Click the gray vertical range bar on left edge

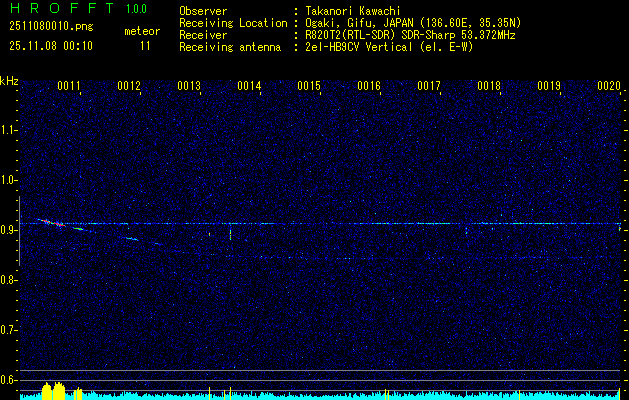[19, 231]
